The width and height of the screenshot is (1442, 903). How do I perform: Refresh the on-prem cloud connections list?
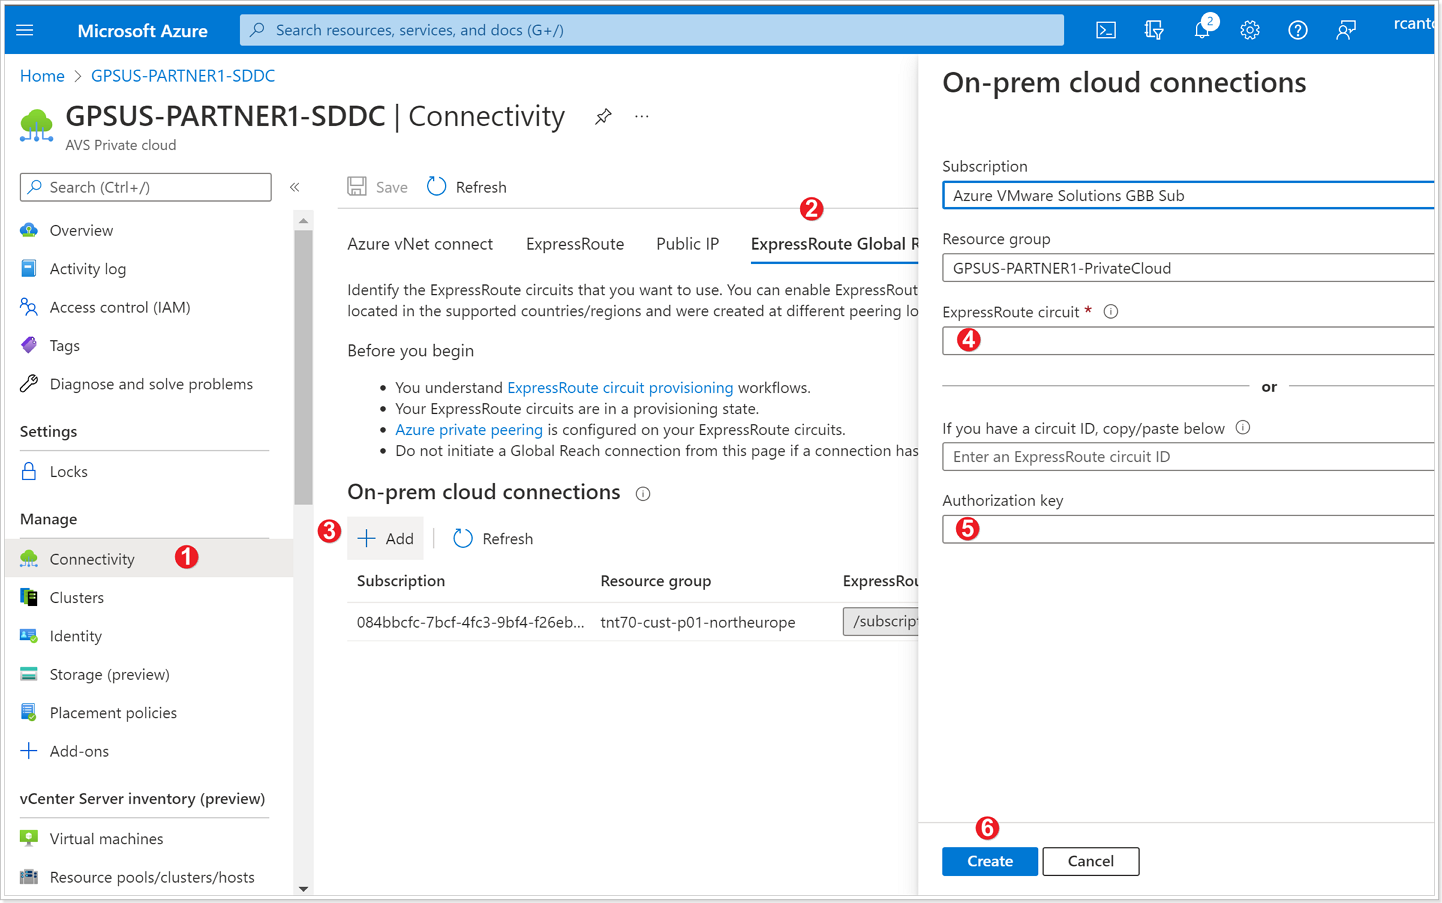493,538
